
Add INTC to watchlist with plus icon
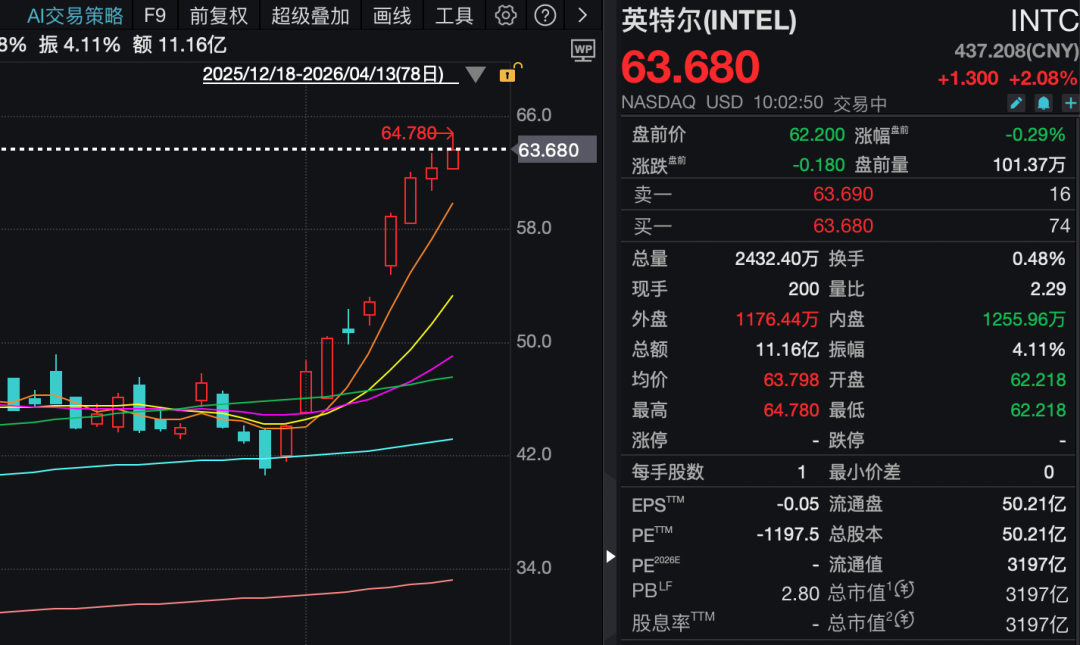coord(1070,103)
